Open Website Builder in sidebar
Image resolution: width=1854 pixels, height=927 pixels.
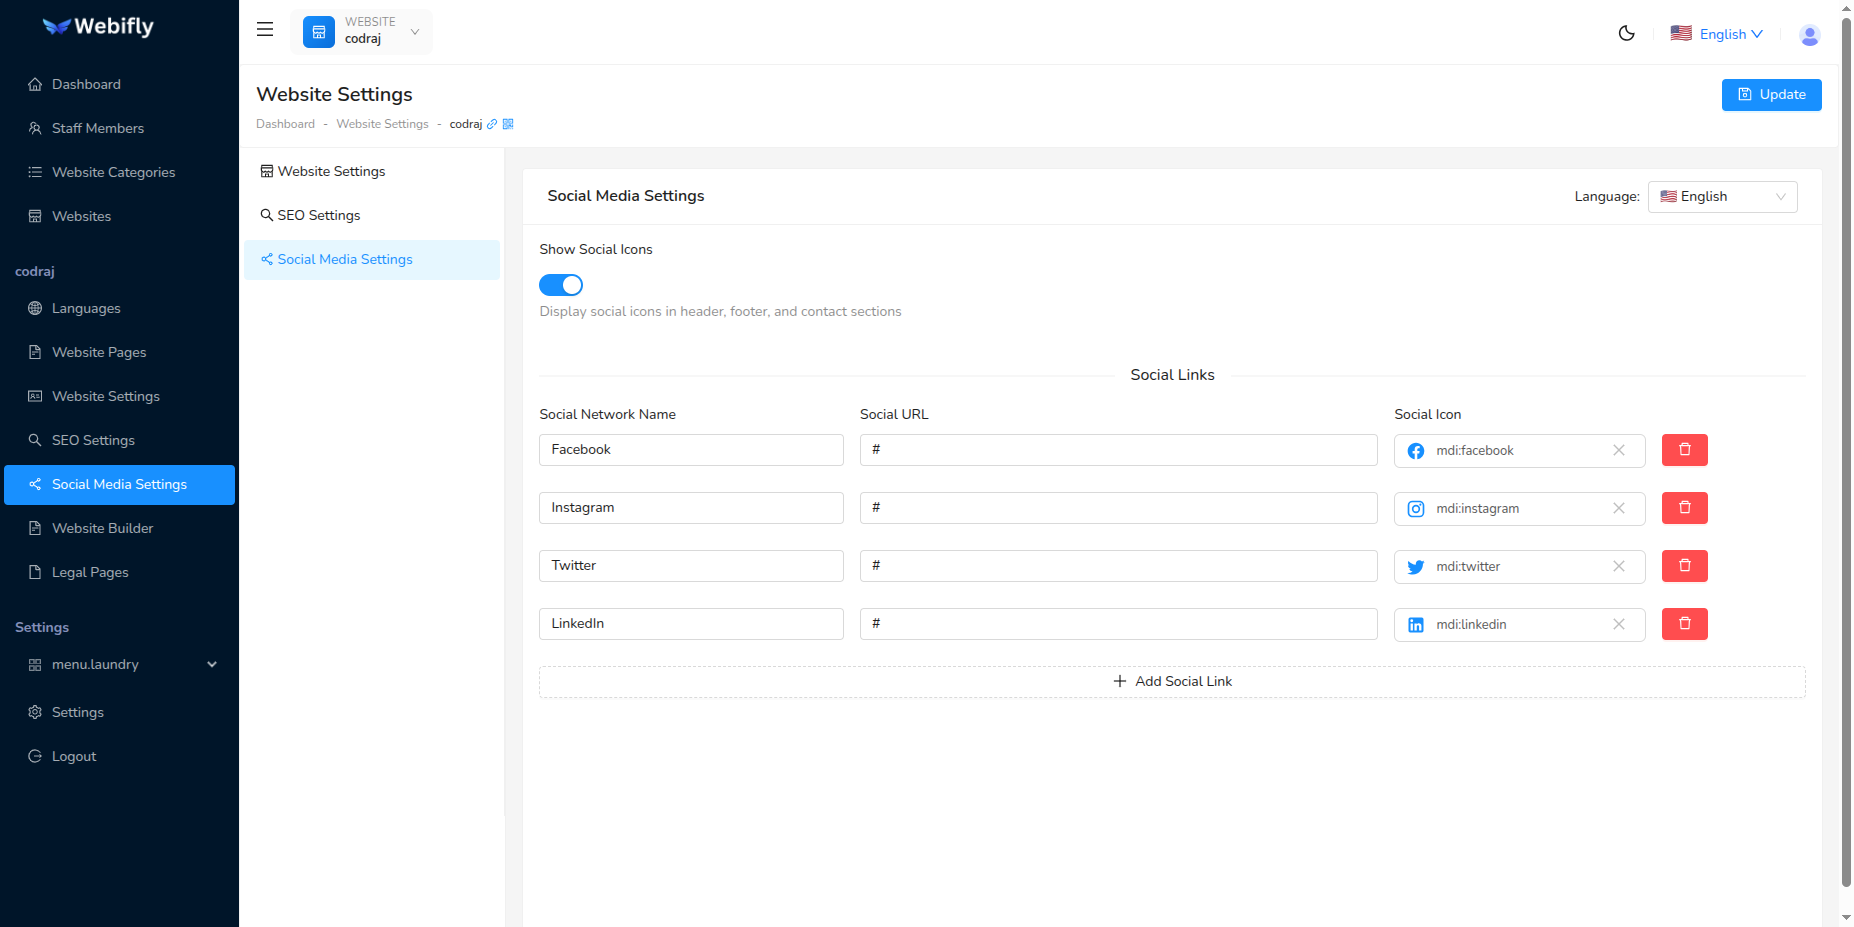(102, 528)
